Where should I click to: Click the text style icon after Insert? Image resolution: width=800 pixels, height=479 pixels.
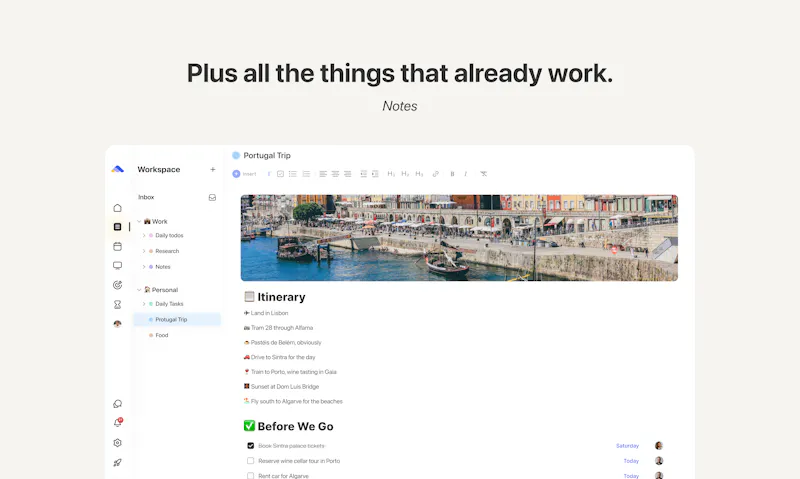269,174
